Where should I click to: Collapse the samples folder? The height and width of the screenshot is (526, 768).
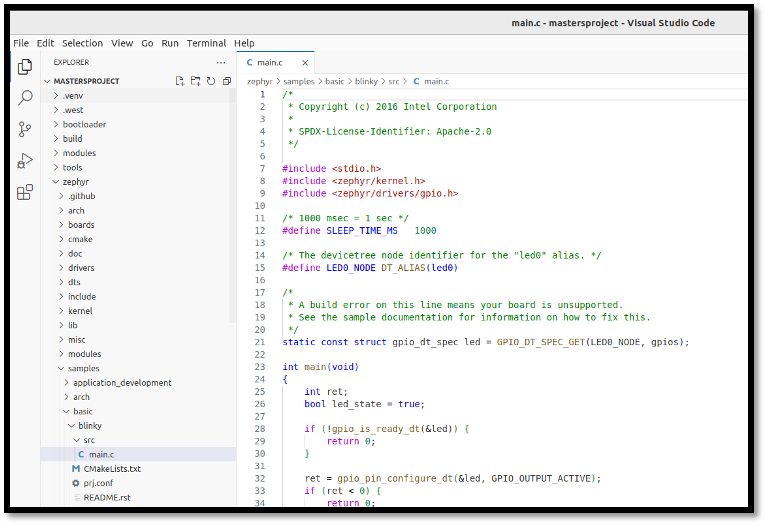(x=138, y=368)
